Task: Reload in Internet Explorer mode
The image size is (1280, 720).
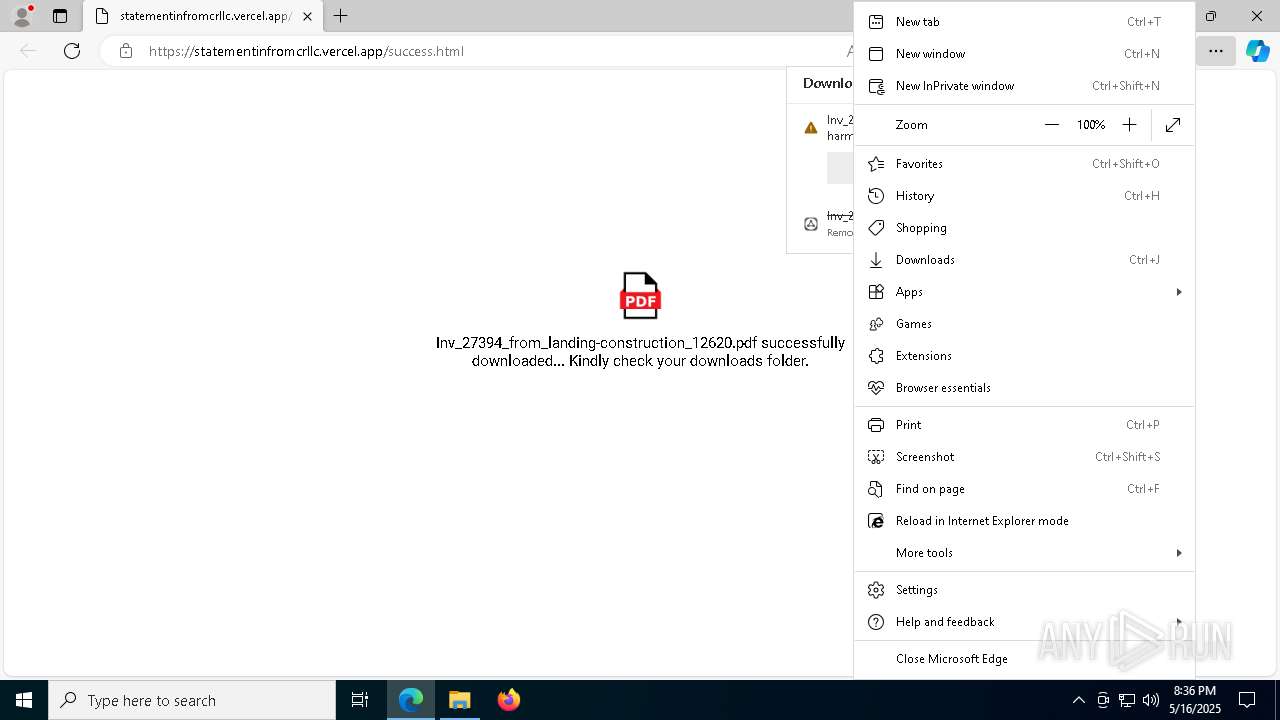Action: (1024, 521)
